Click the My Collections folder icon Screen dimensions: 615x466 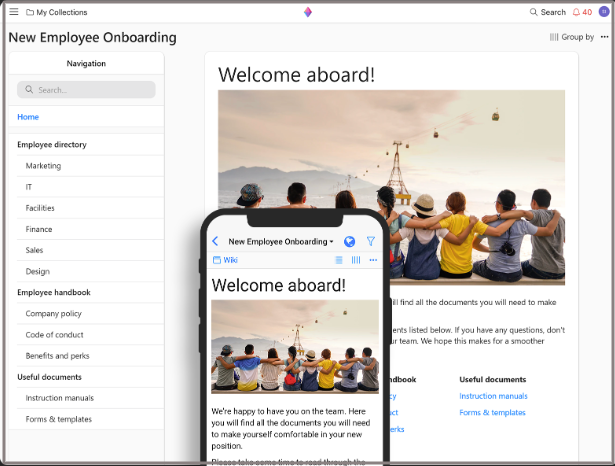tap(29, 12)
